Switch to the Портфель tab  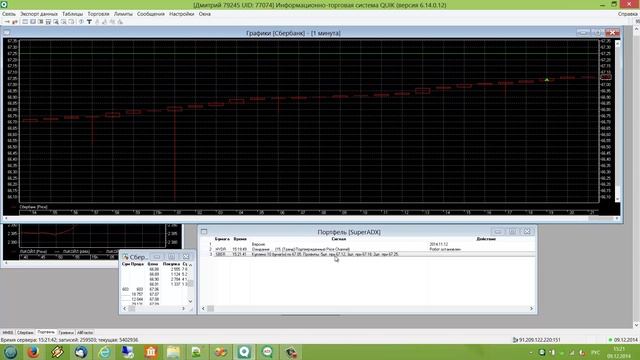tap(46, 332)
